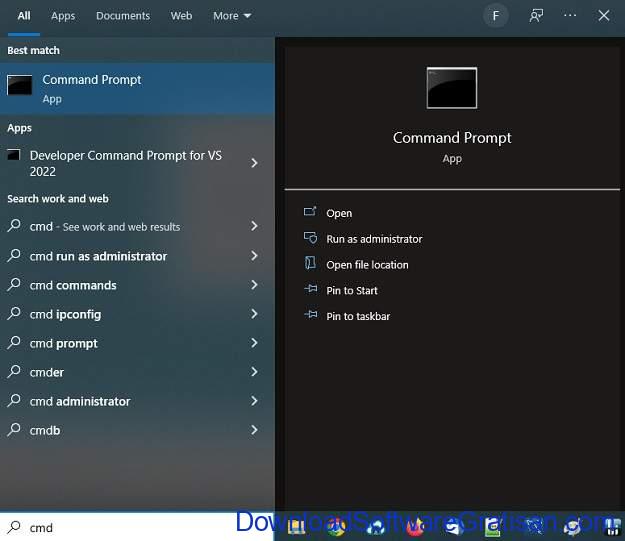Click the search icon beside 'cmder'

point(14,372)
